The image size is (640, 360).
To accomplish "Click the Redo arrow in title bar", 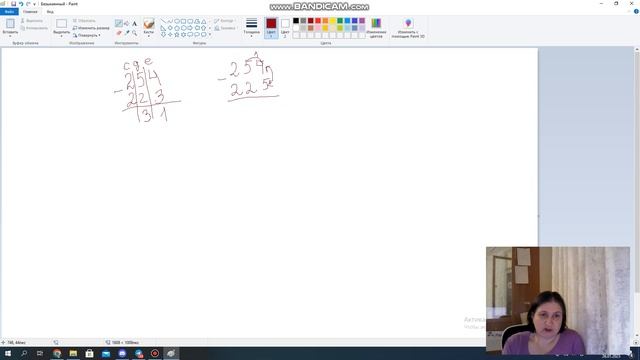I will pos(28,4).
